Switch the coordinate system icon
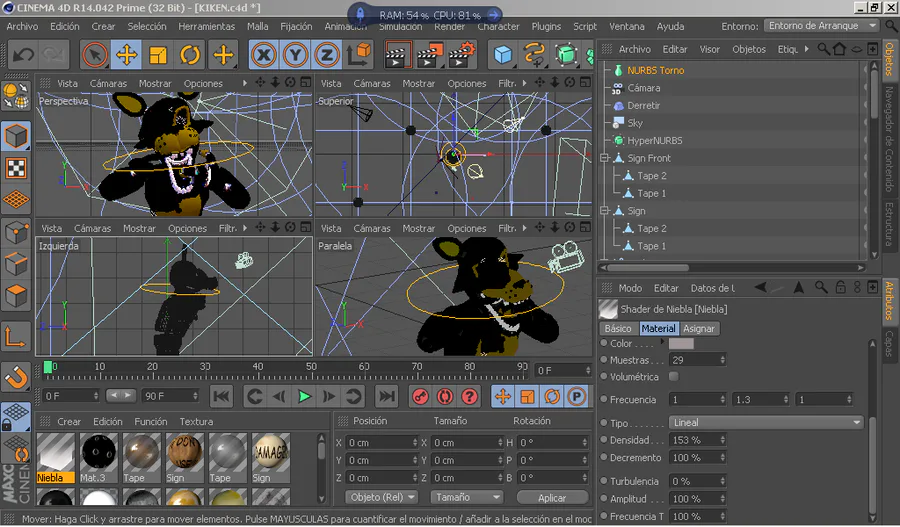Image resolution: width=900 pixels, height=527 pixels. [x=360, y=55]
